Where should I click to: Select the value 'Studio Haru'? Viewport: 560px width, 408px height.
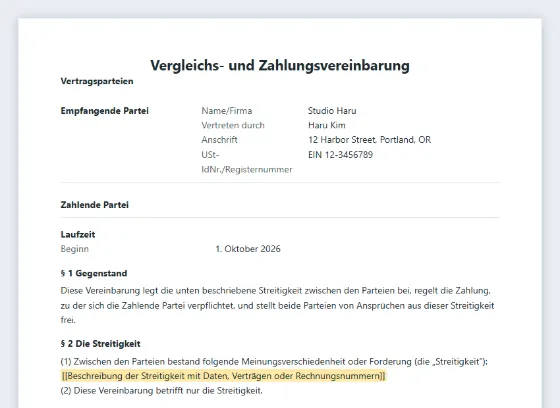coord(332,111)
